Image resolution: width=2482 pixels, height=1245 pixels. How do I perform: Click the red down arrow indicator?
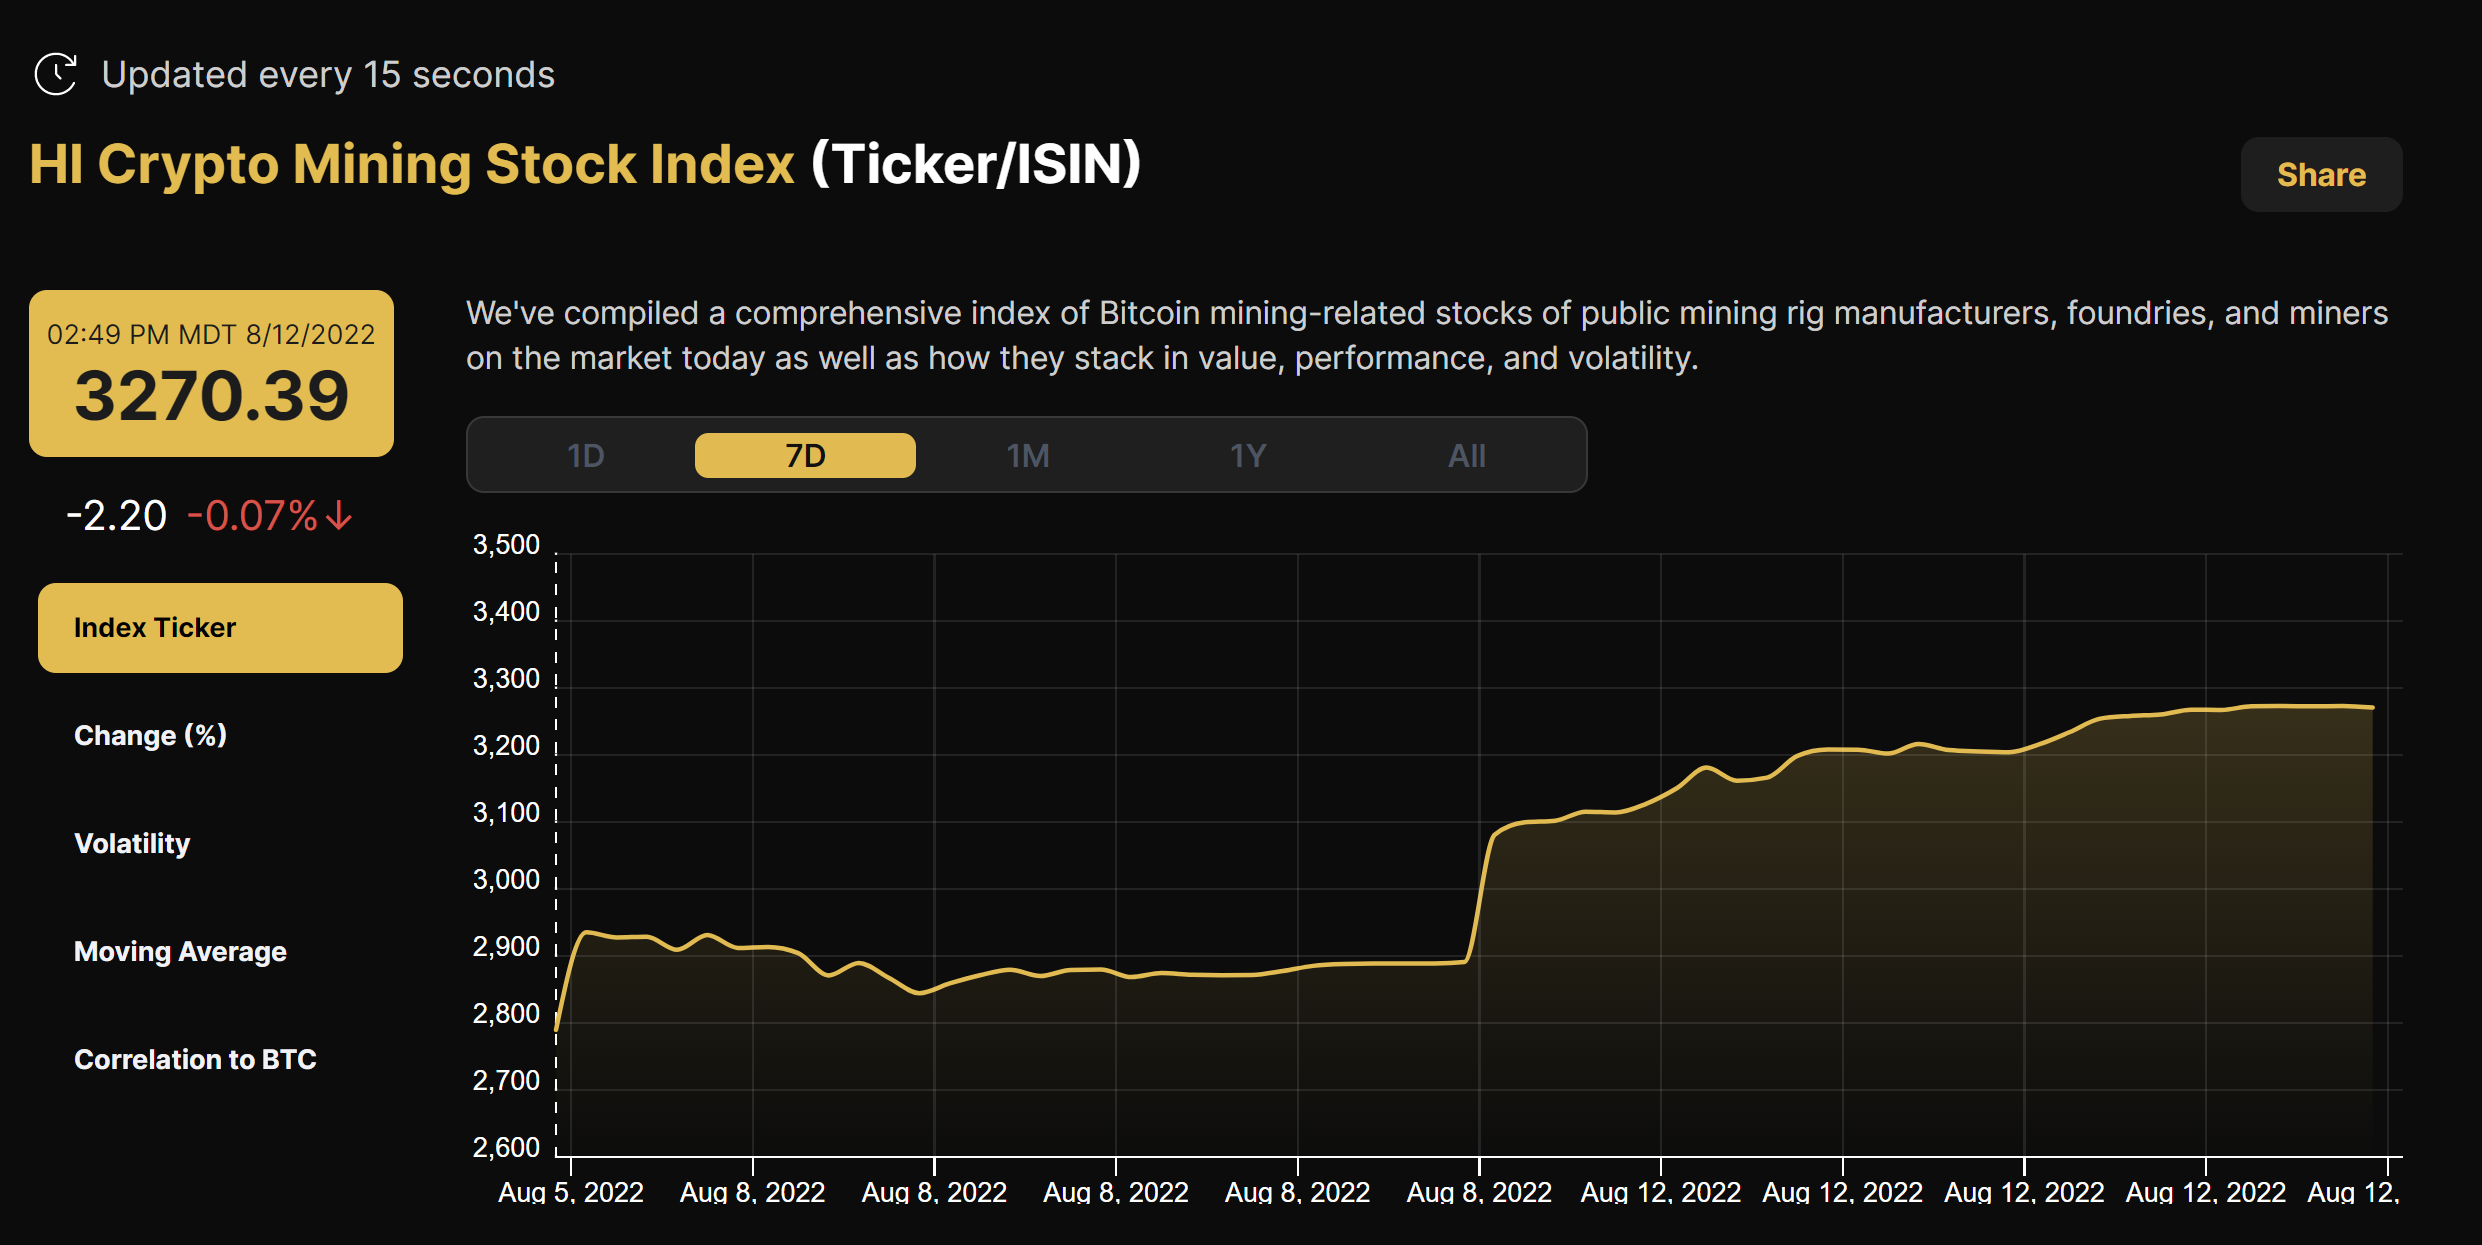point(339,516)
